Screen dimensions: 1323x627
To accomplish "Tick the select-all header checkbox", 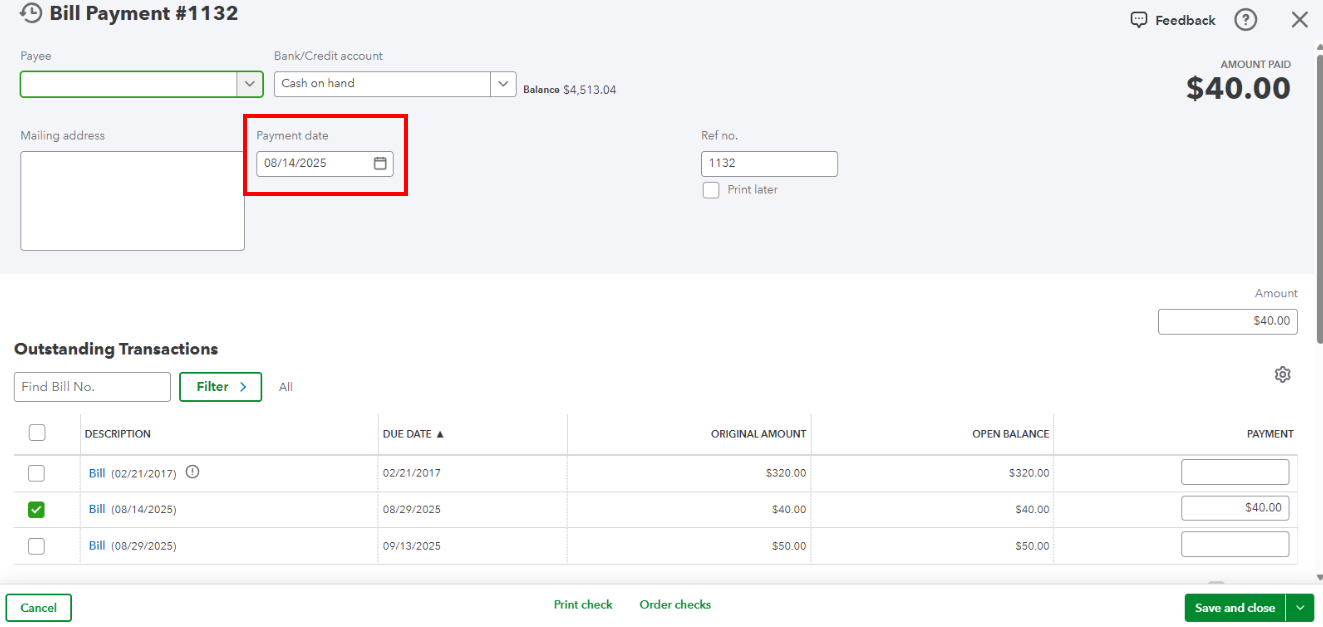I will point(37,433).
